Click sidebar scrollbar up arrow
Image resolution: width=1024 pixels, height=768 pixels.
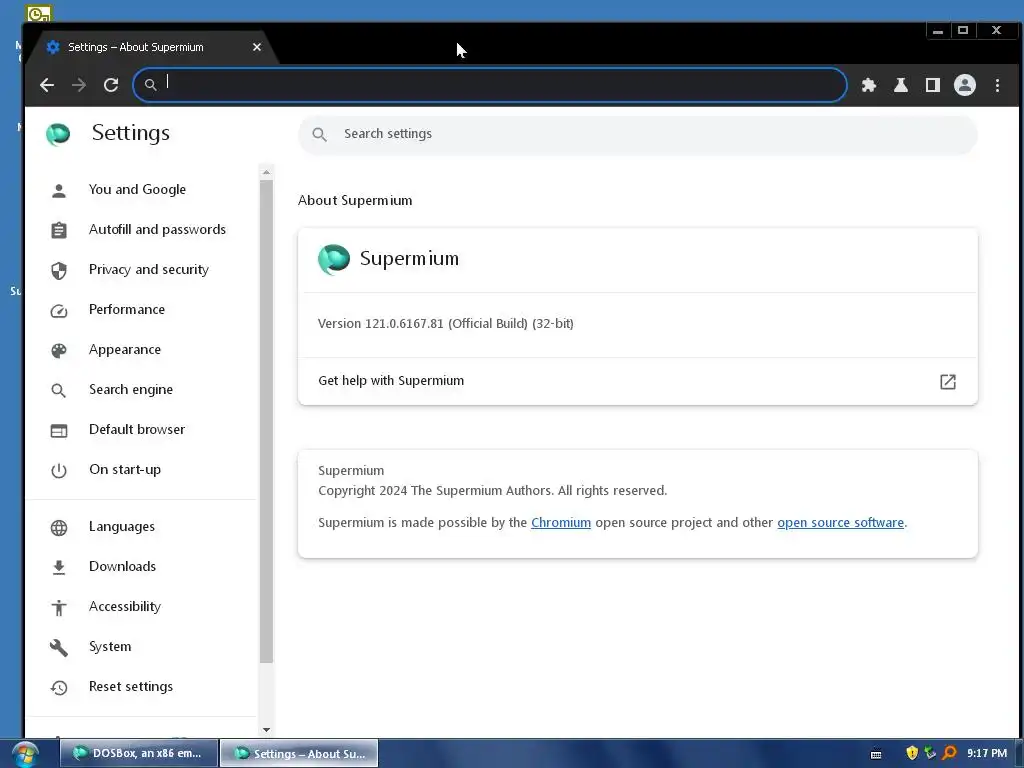click(x=266, y=172)
